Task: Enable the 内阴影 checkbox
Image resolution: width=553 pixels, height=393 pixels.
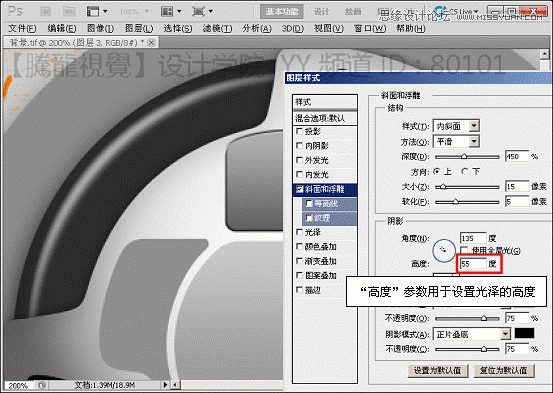Action: 299,145
